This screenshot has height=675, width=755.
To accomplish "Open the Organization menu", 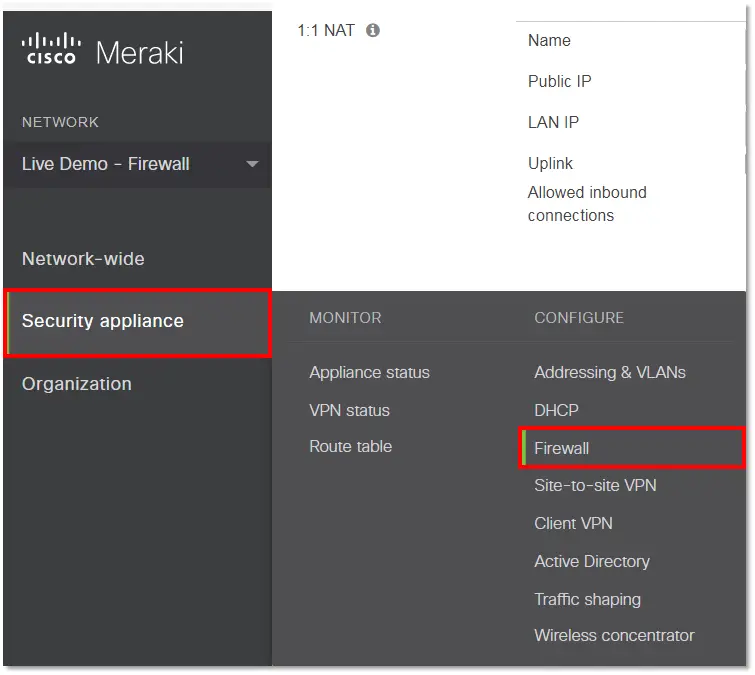I will [x=77, y=384].
